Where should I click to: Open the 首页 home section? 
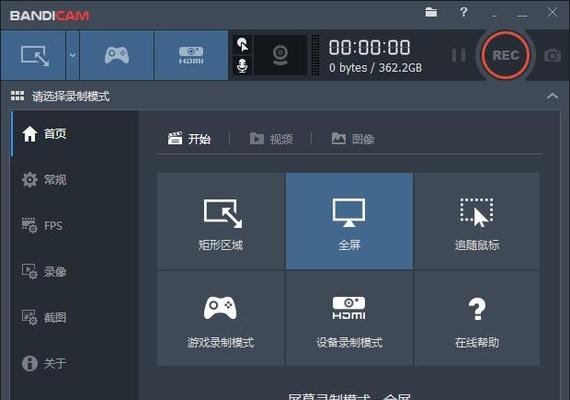point(75,133)
